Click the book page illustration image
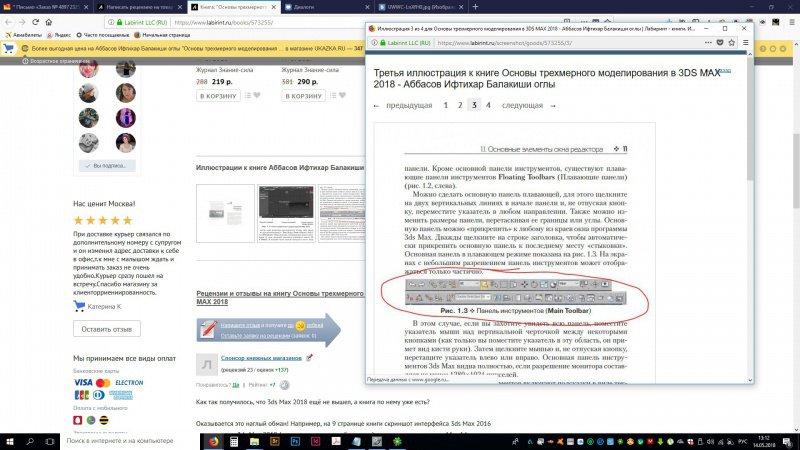 [x=514, y=253]
